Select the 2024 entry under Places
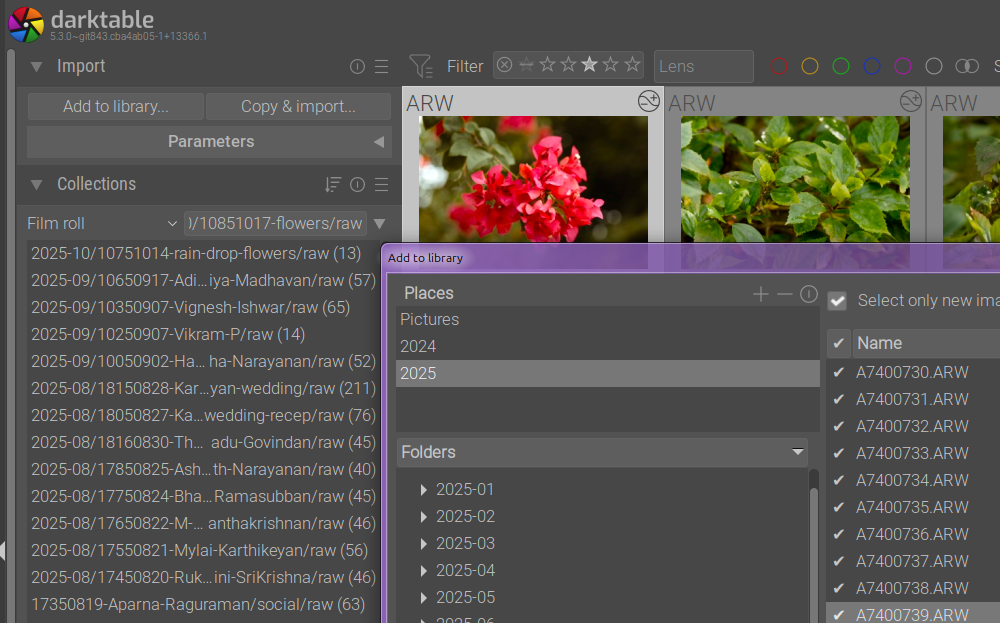The width and height of the screenshot is (1000, 623). (418, 346)
